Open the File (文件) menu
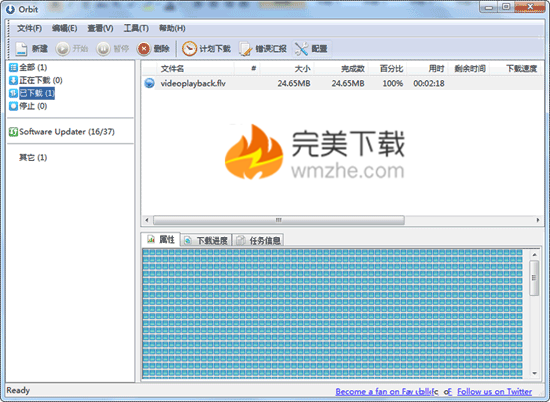The width and height of the screenshot is (550, 402). coord(29,28)
